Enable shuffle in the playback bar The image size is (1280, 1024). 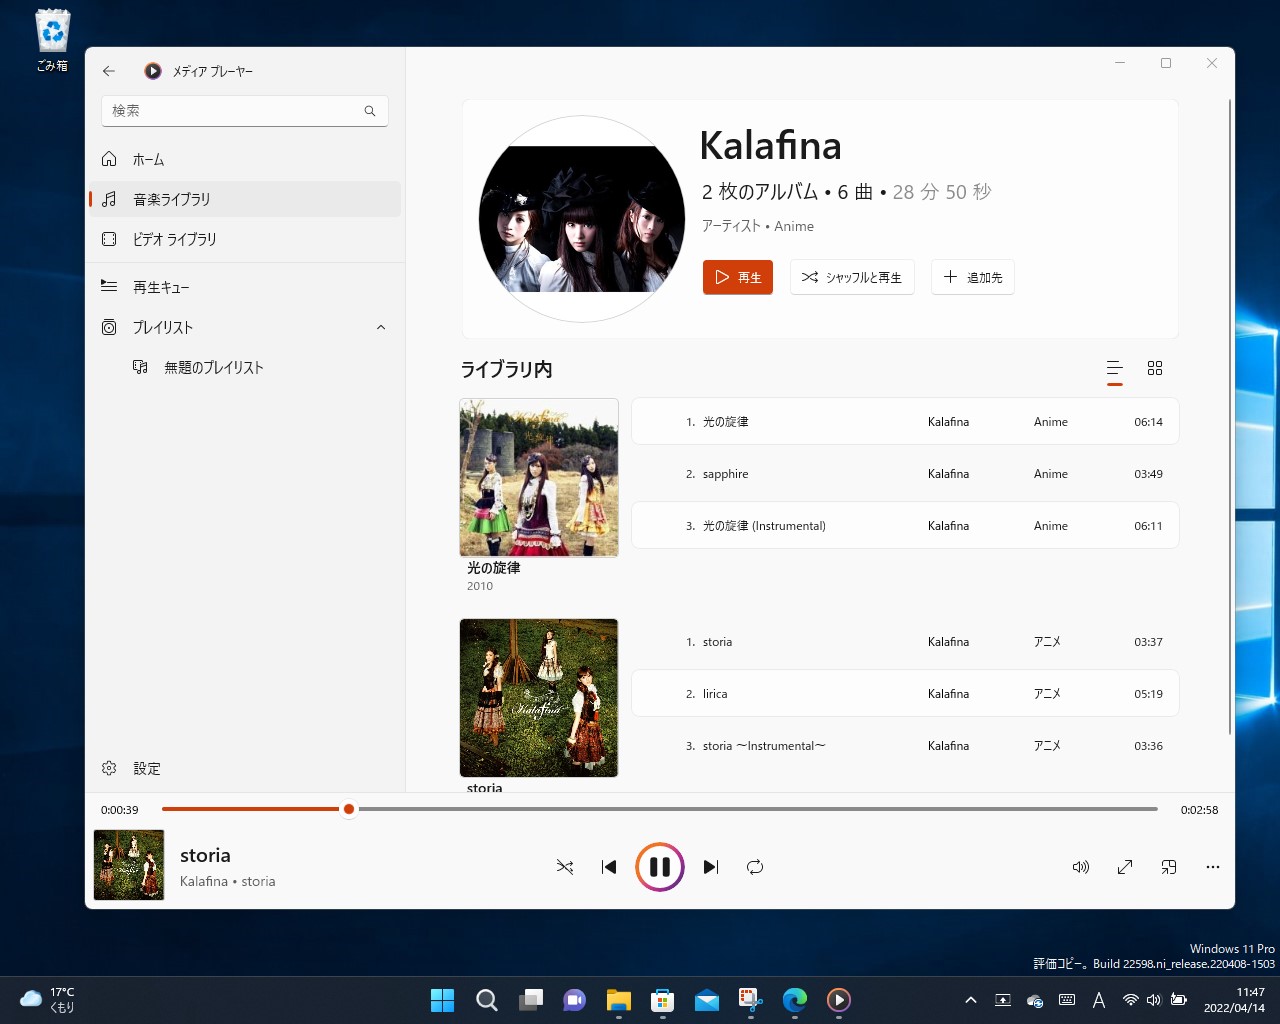pyautogui.click(x=564, y=867)
